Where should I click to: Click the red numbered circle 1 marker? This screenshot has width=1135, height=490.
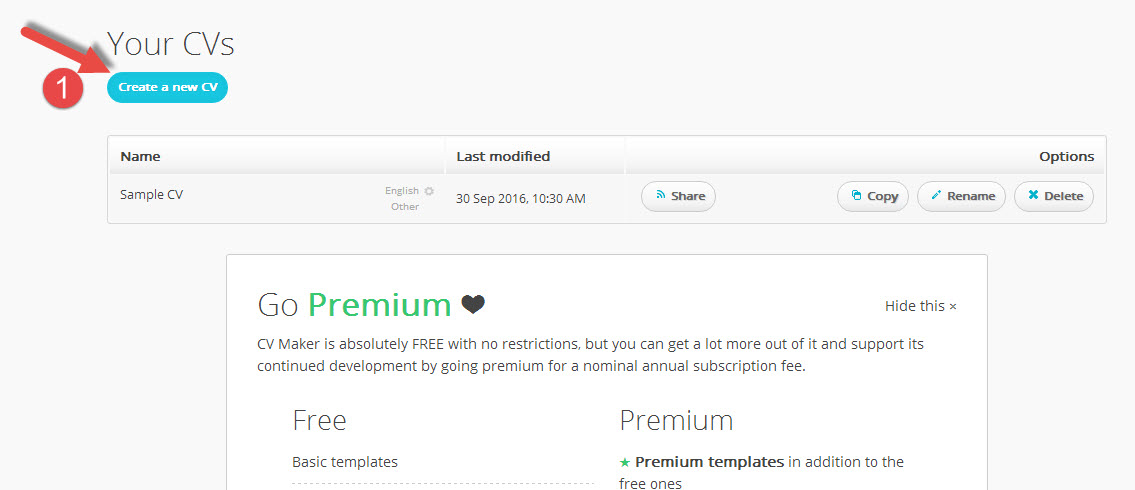click(62, 88)
